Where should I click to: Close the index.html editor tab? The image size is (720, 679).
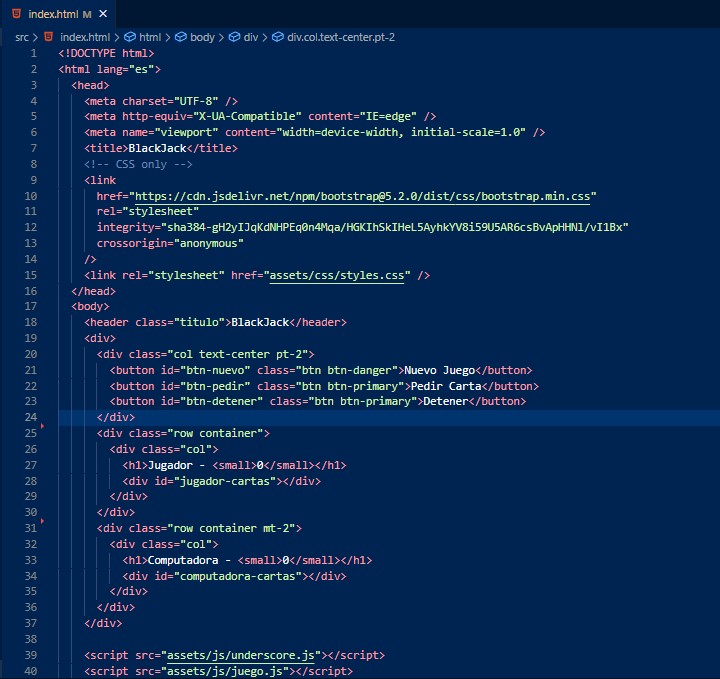coord(103,14)
